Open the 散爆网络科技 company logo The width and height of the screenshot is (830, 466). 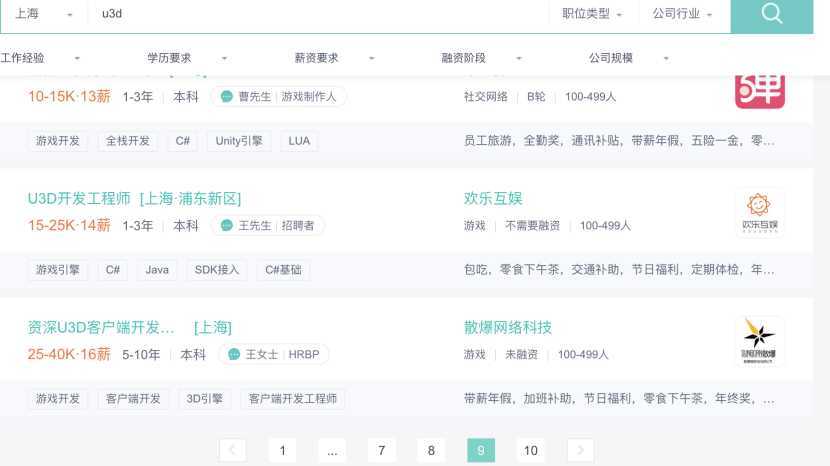tap(760, 341)
